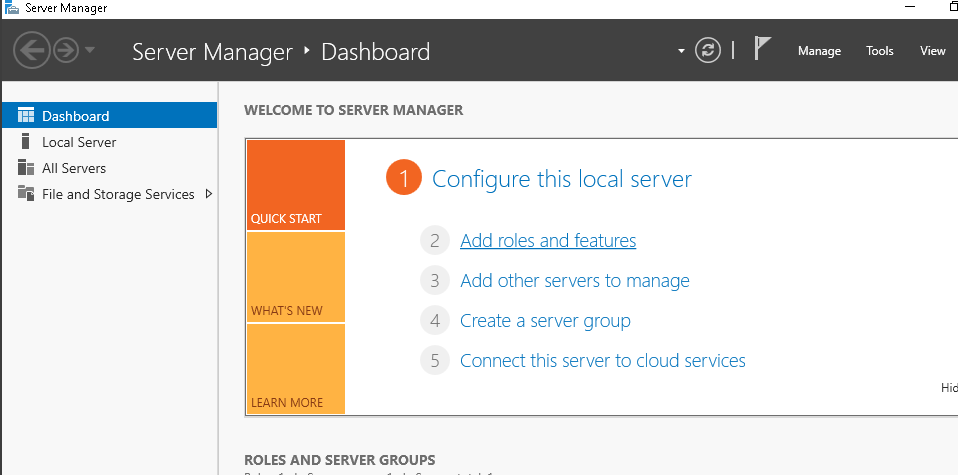
Task: Click the File and Storage Services icon
Action: (26, 194)
